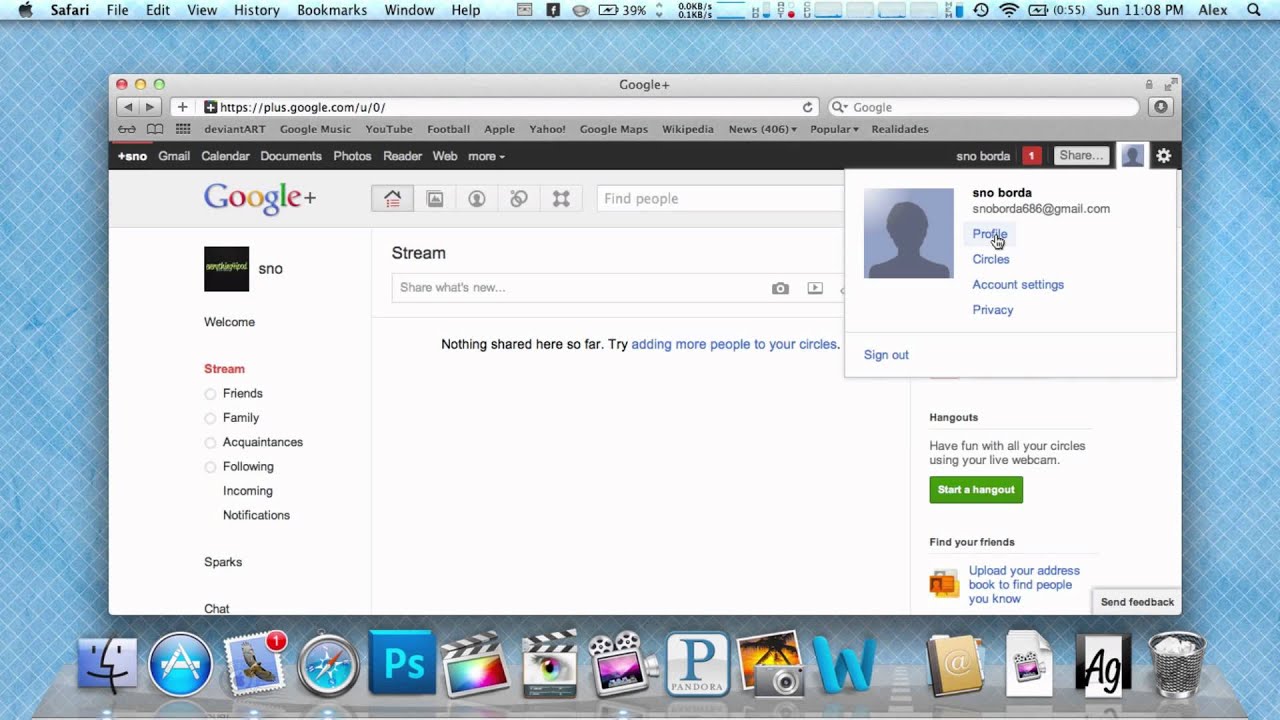Add a video via play icon
Screen dimensions: 1280x720
pos(815,288)
